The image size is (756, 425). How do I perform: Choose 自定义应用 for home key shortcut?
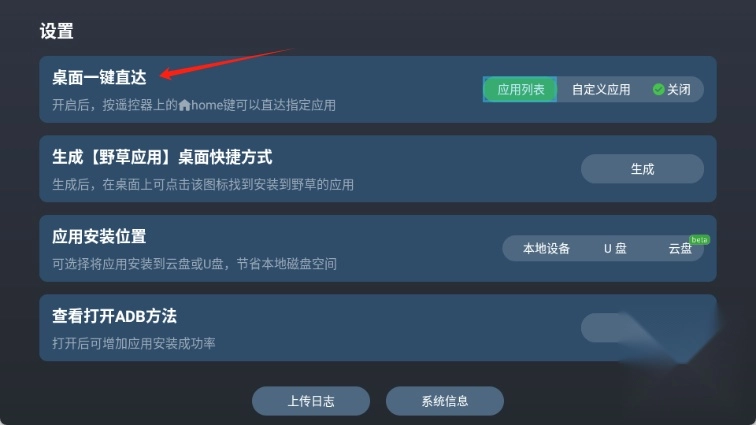pyautogui.click(x=601, y=90)
